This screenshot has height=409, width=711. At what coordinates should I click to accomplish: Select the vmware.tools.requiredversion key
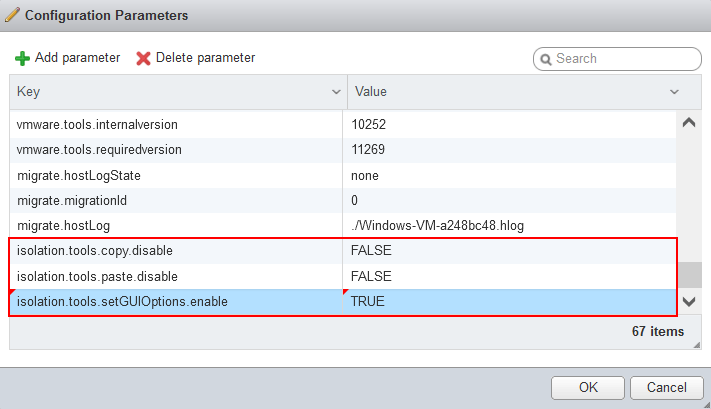(x=99, y=150)
